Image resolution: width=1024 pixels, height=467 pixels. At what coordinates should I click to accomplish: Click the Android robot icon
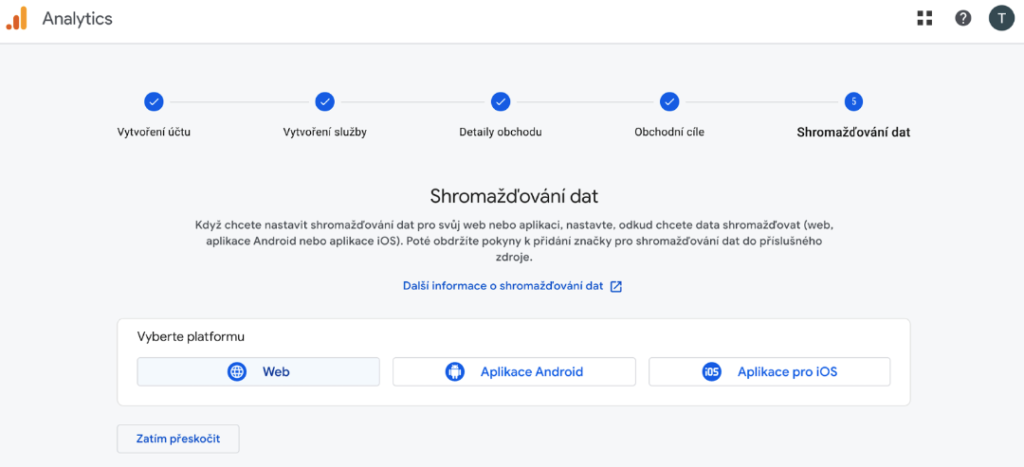pos(455,372)
